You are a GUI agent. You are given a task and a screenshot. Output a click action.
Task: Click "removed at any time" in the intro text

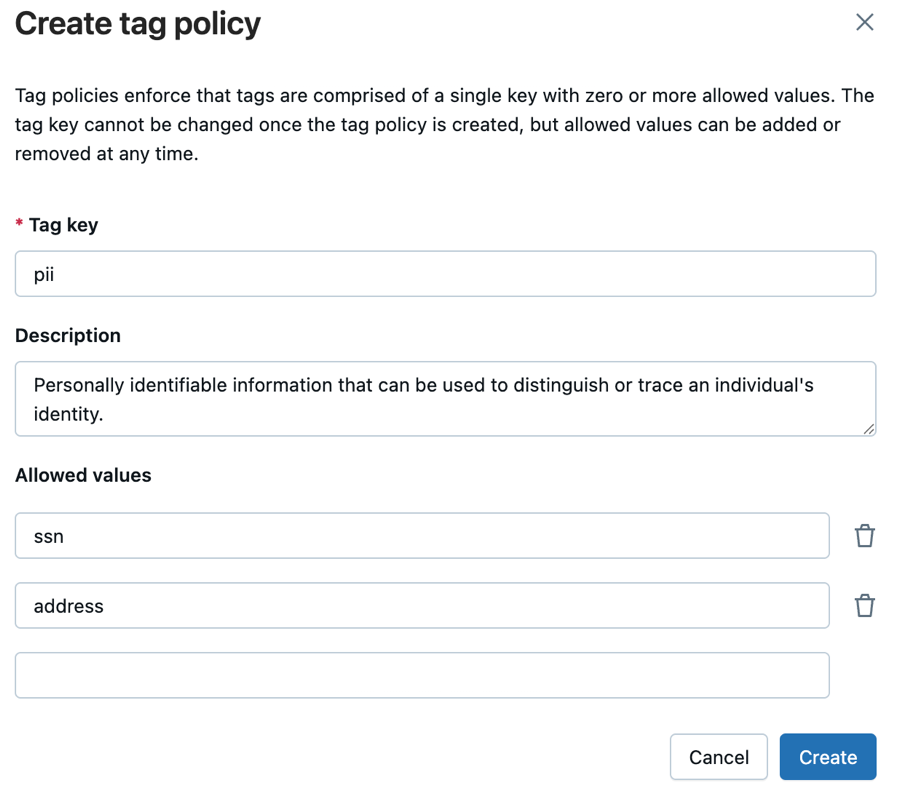click(x=106, y=155)
